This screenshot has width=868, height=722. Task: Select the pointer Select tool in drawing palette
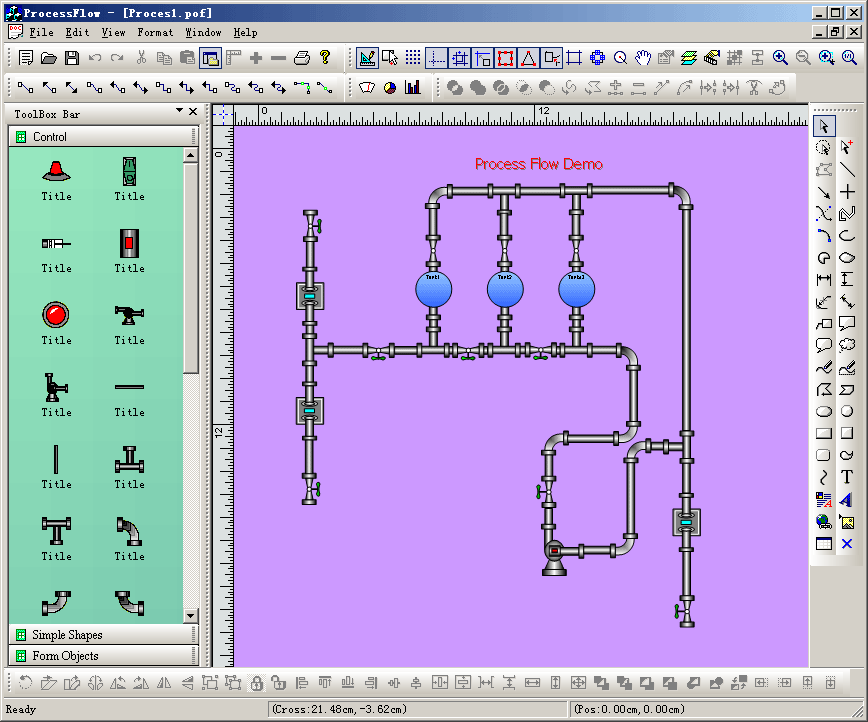[824, 126]
